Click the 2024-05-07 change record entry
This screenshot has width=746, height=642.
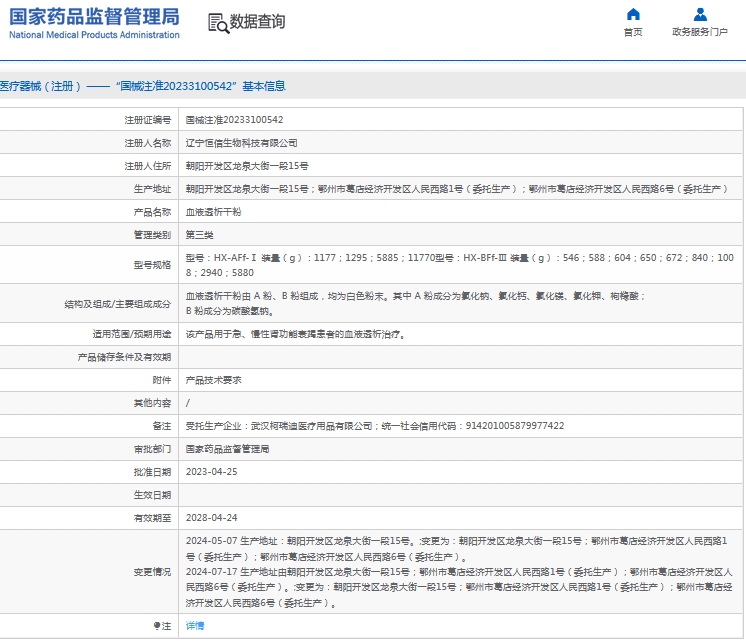click(457, 549)
